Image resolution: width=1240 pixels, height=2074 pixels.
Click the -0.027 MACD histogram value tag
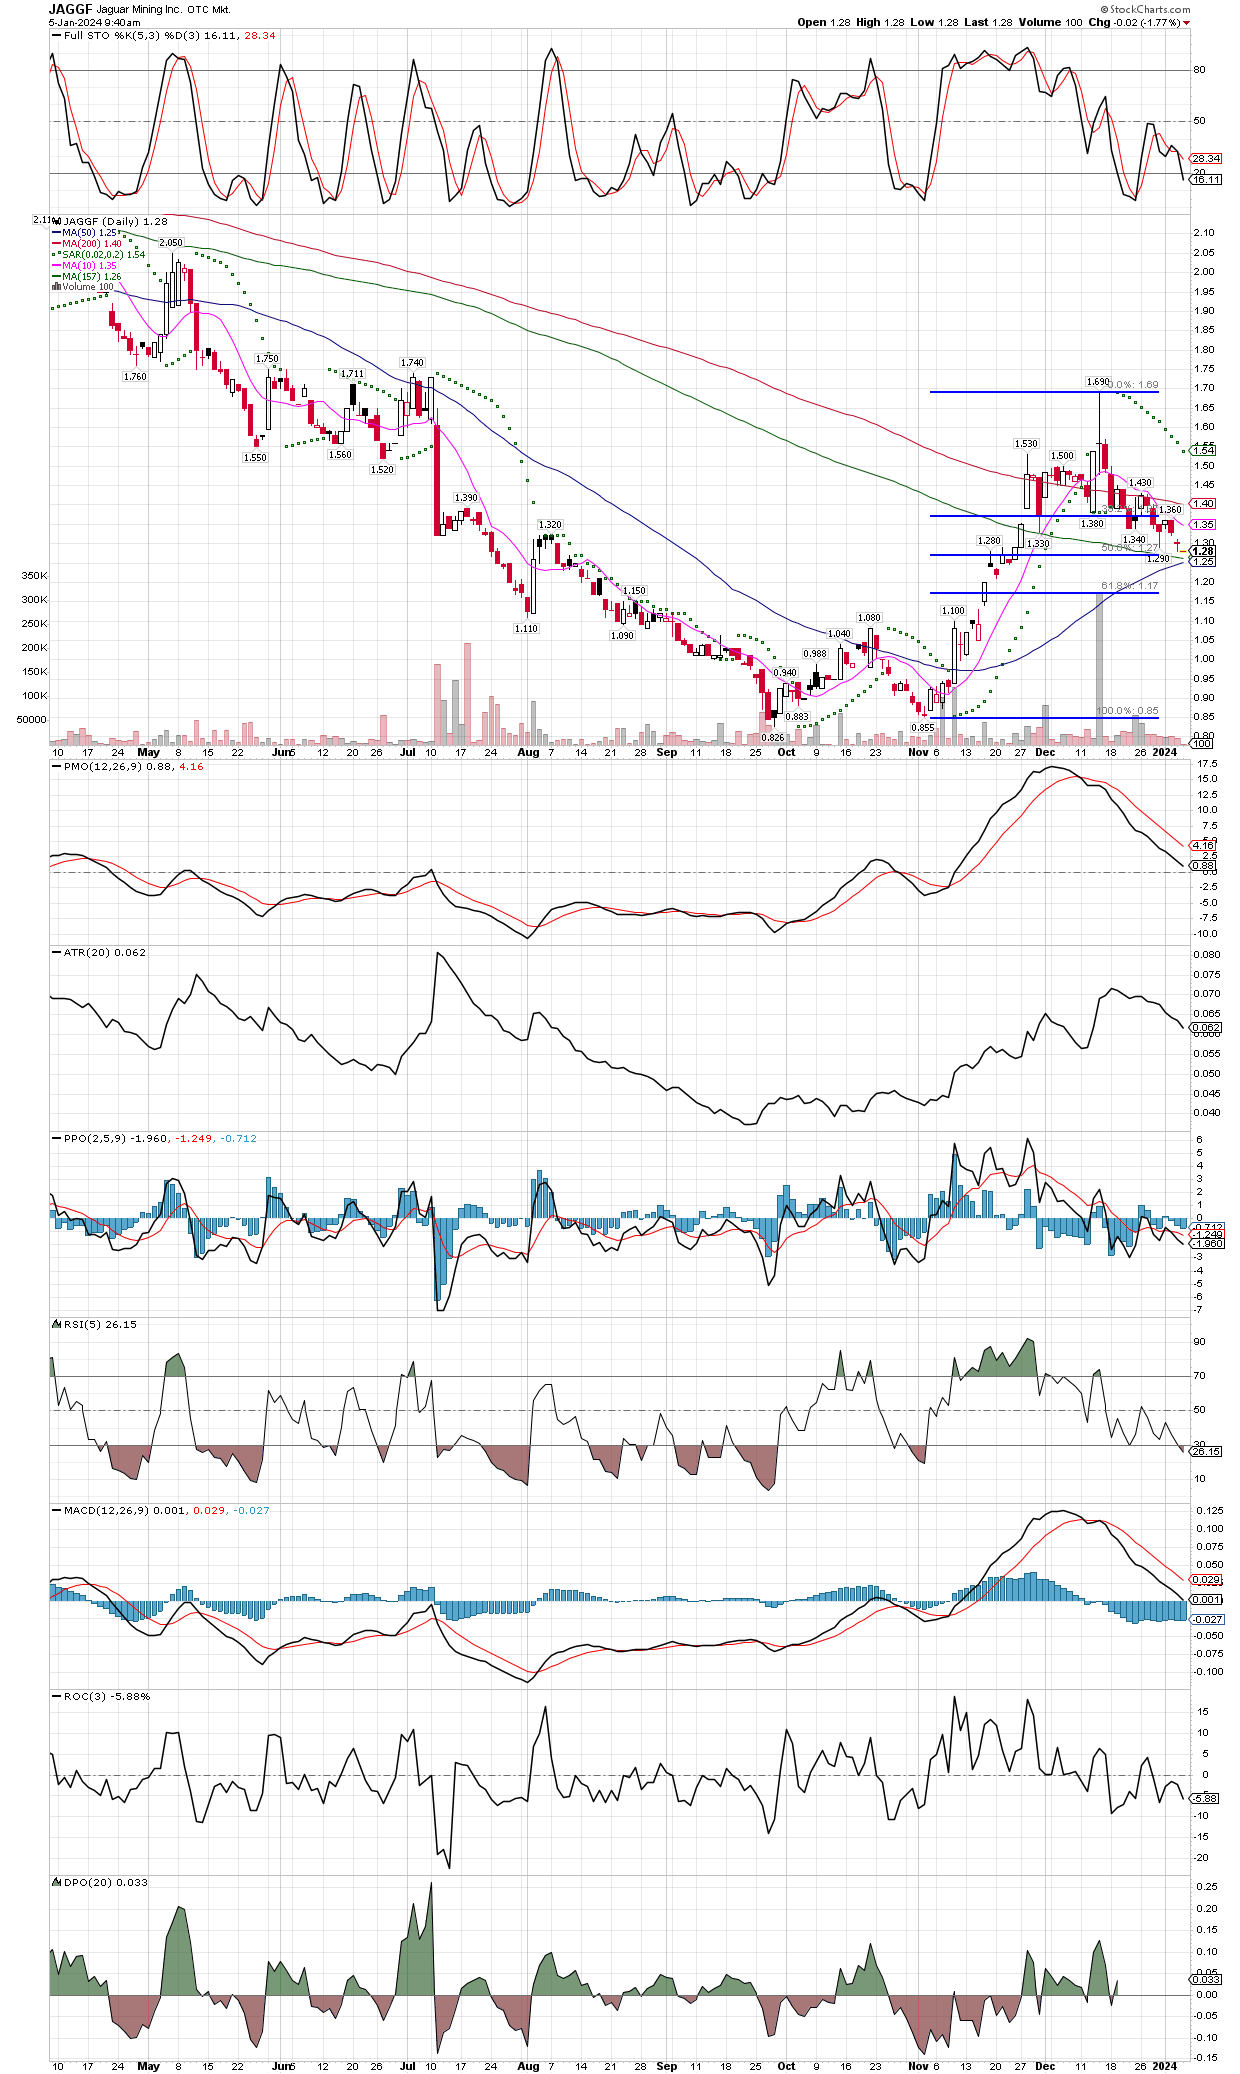coord(1207,1618)
